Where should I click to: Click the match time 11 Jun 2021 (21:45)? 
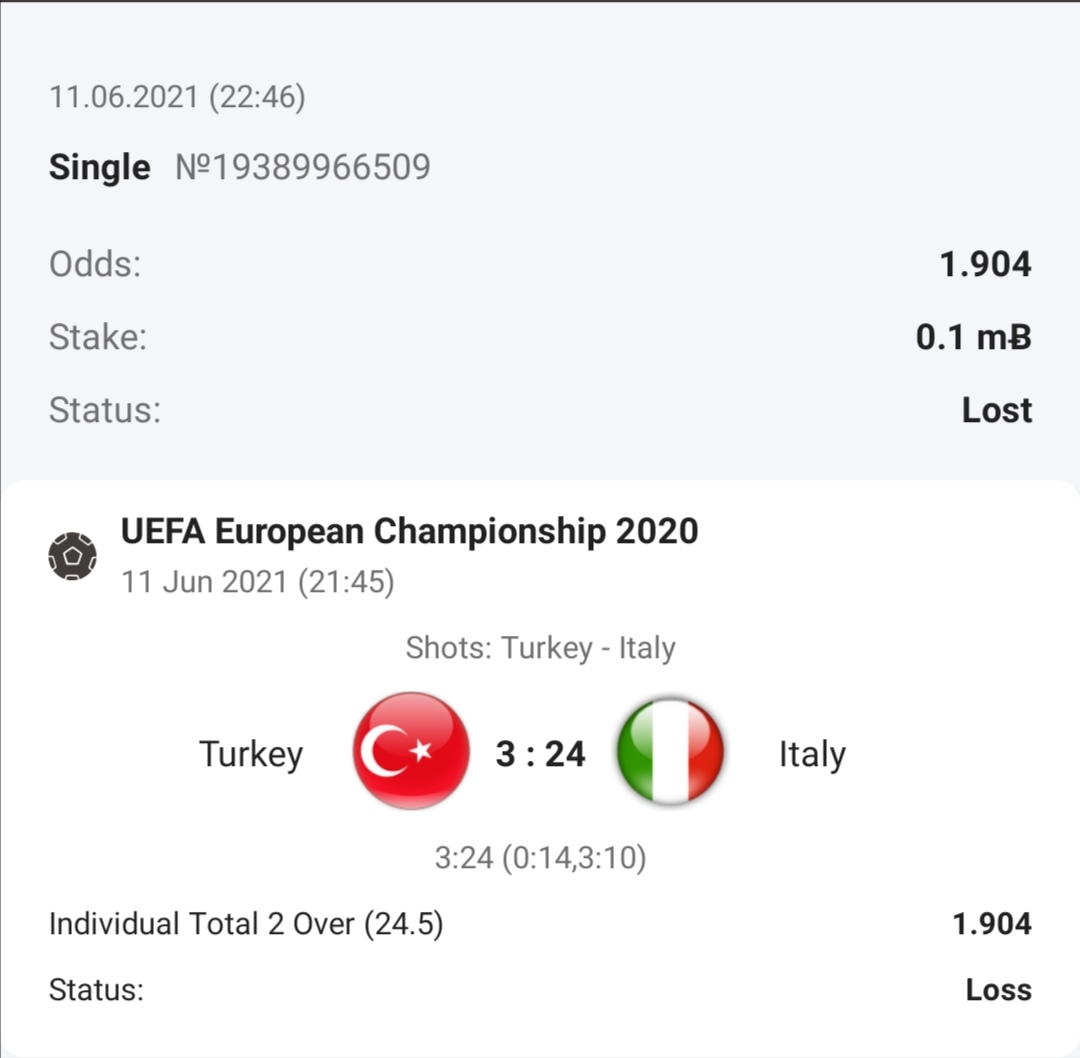tap(257, 582)
